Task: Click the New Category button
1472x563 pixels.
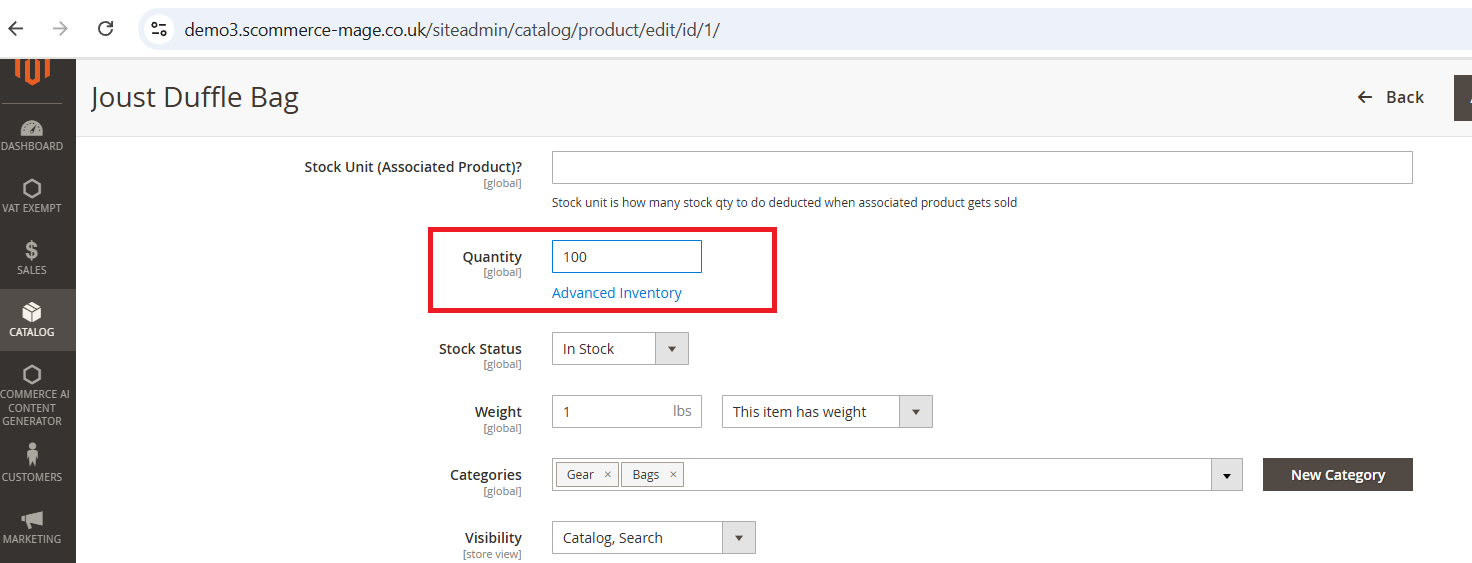Action: (x=1337, y=475)
